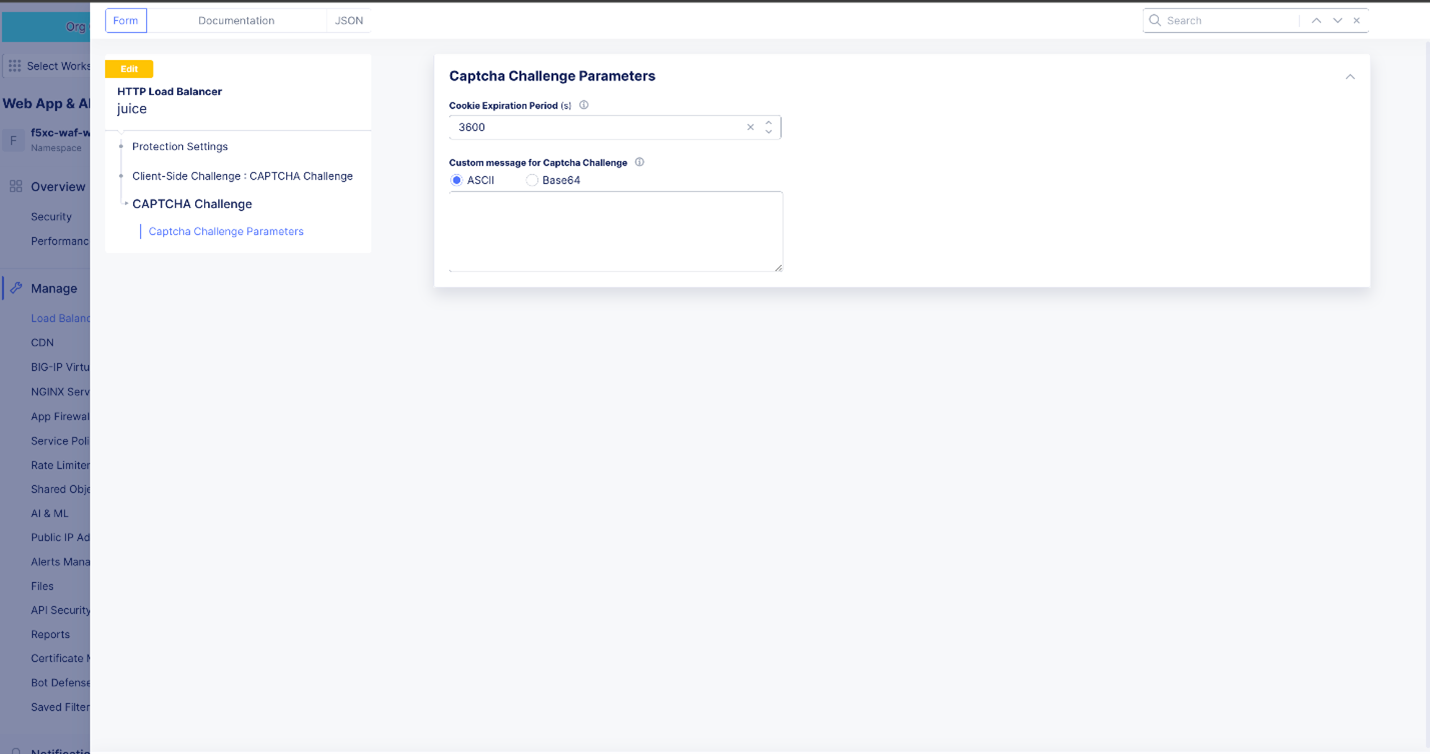This screenshot has height=754, width=1430.
Task: Click the info icon beside Custom message label
Action: point(639,161)
